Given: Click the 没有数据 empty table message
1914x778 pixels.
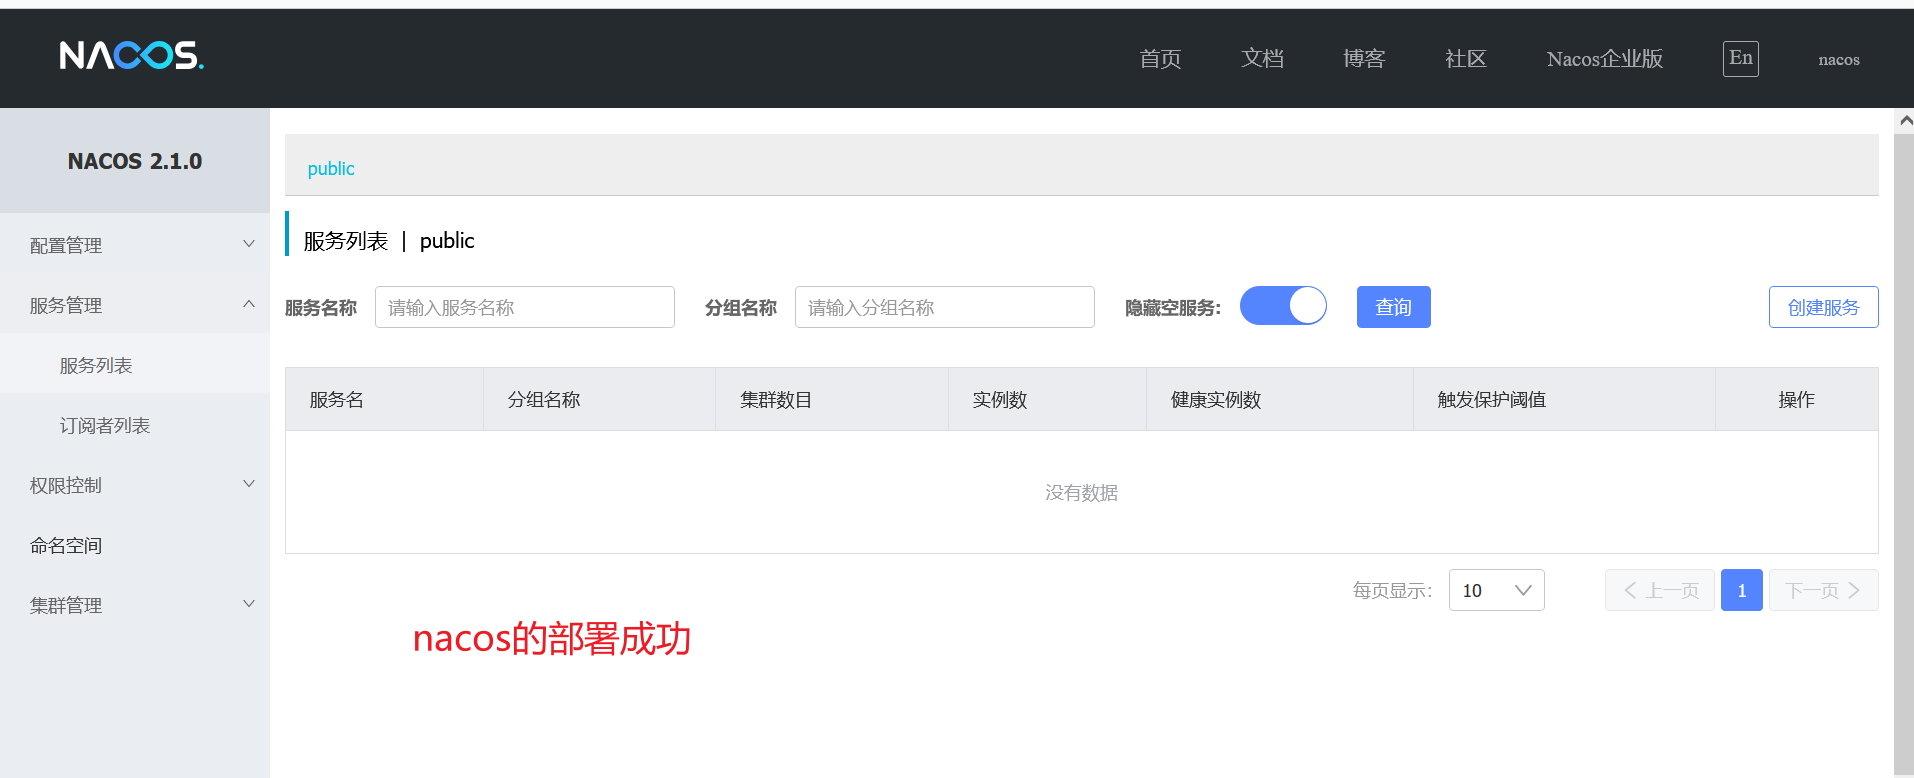Looking at the screenshot, I should pos(1081,492).
